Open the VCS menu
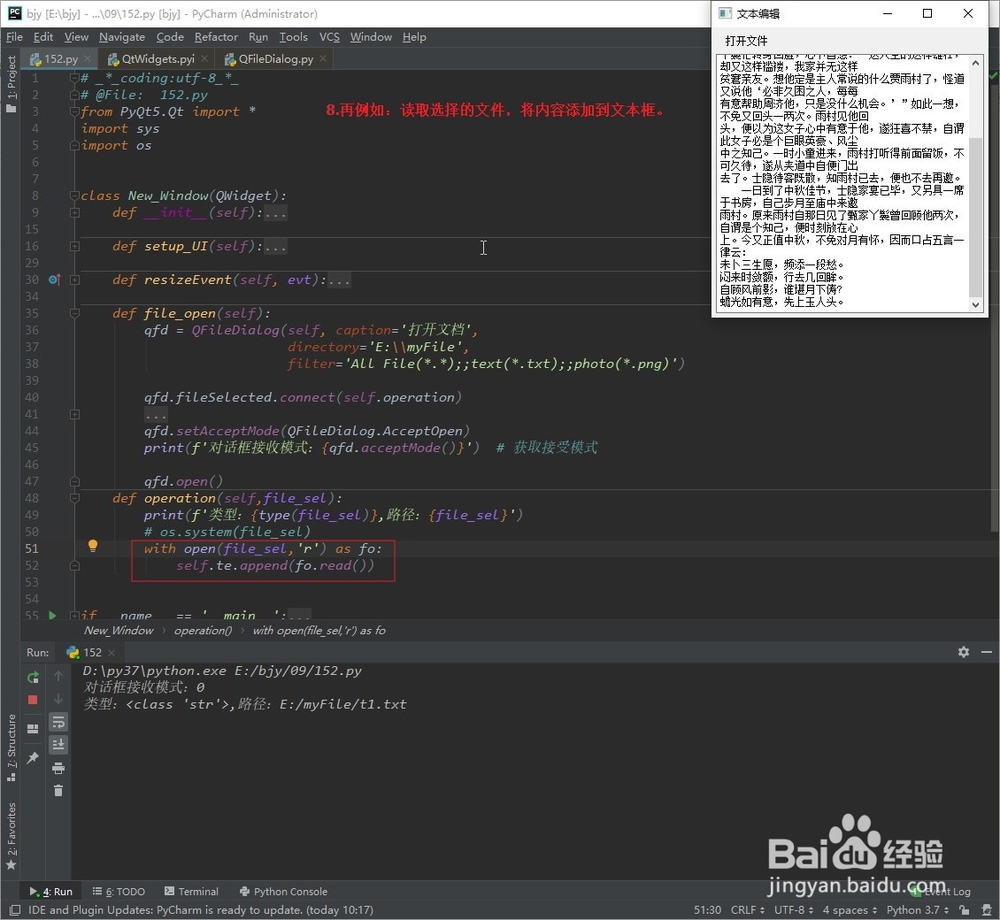This screenshot has width=1000, height=920. (x=329, y=37)
